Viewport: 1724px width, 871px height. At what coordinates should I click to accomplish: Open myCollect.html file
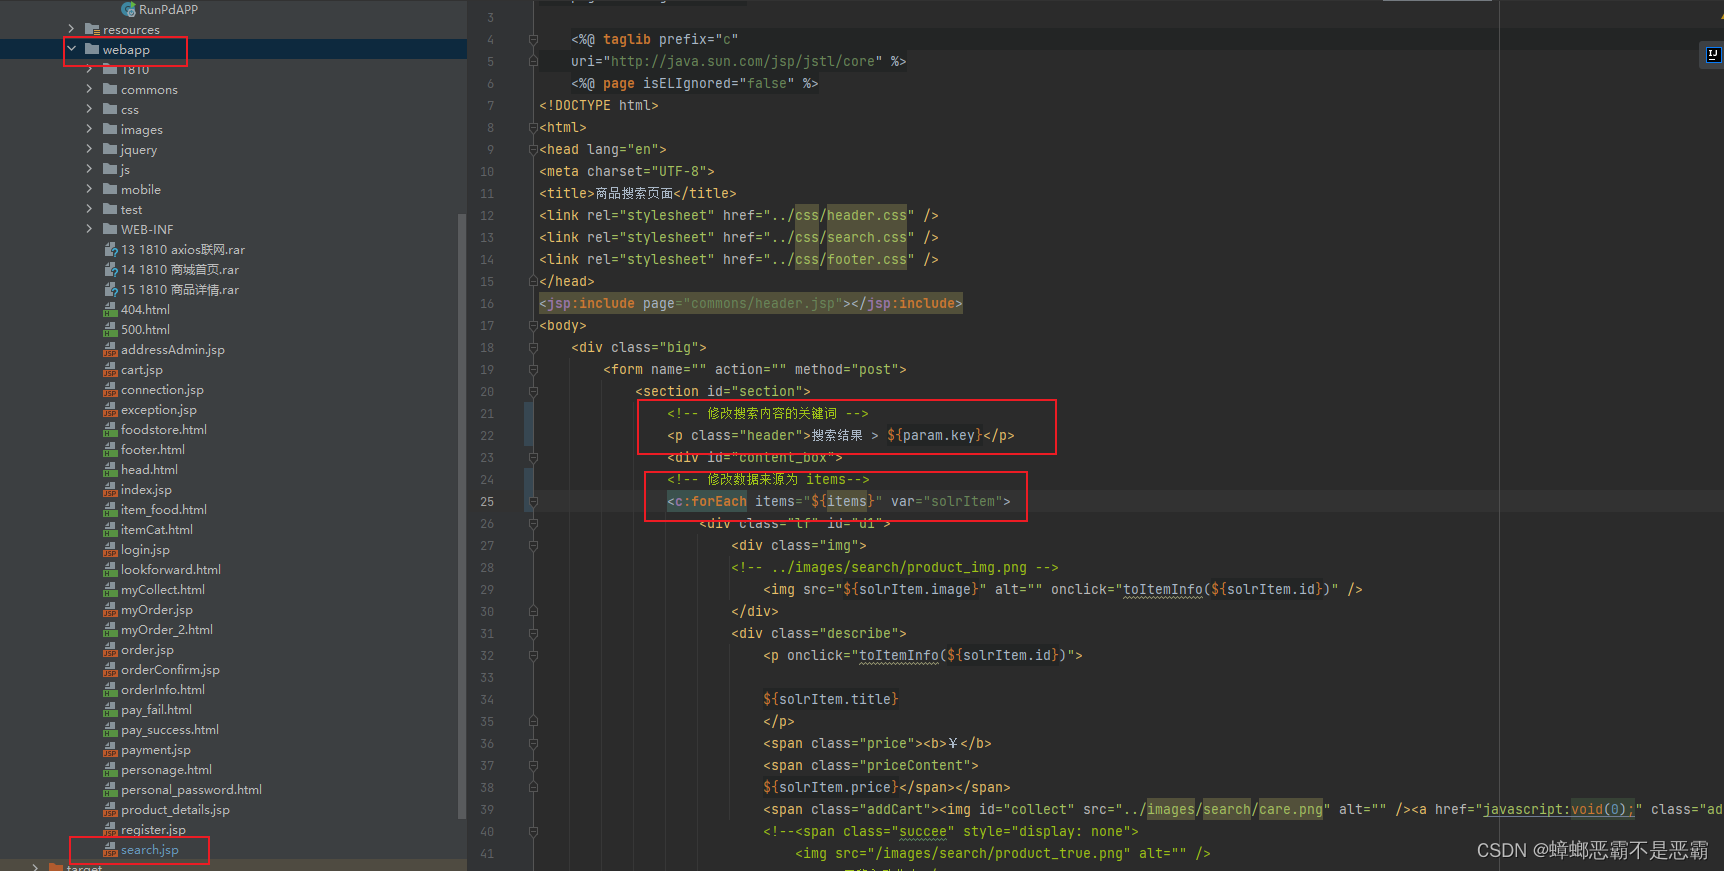(x=163, y=589)
